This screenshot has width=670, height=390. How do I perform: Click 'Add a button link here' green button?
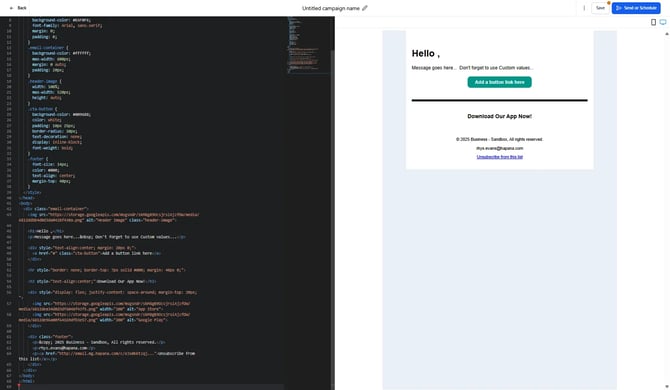pyautogui.click(x=500, y=82)
